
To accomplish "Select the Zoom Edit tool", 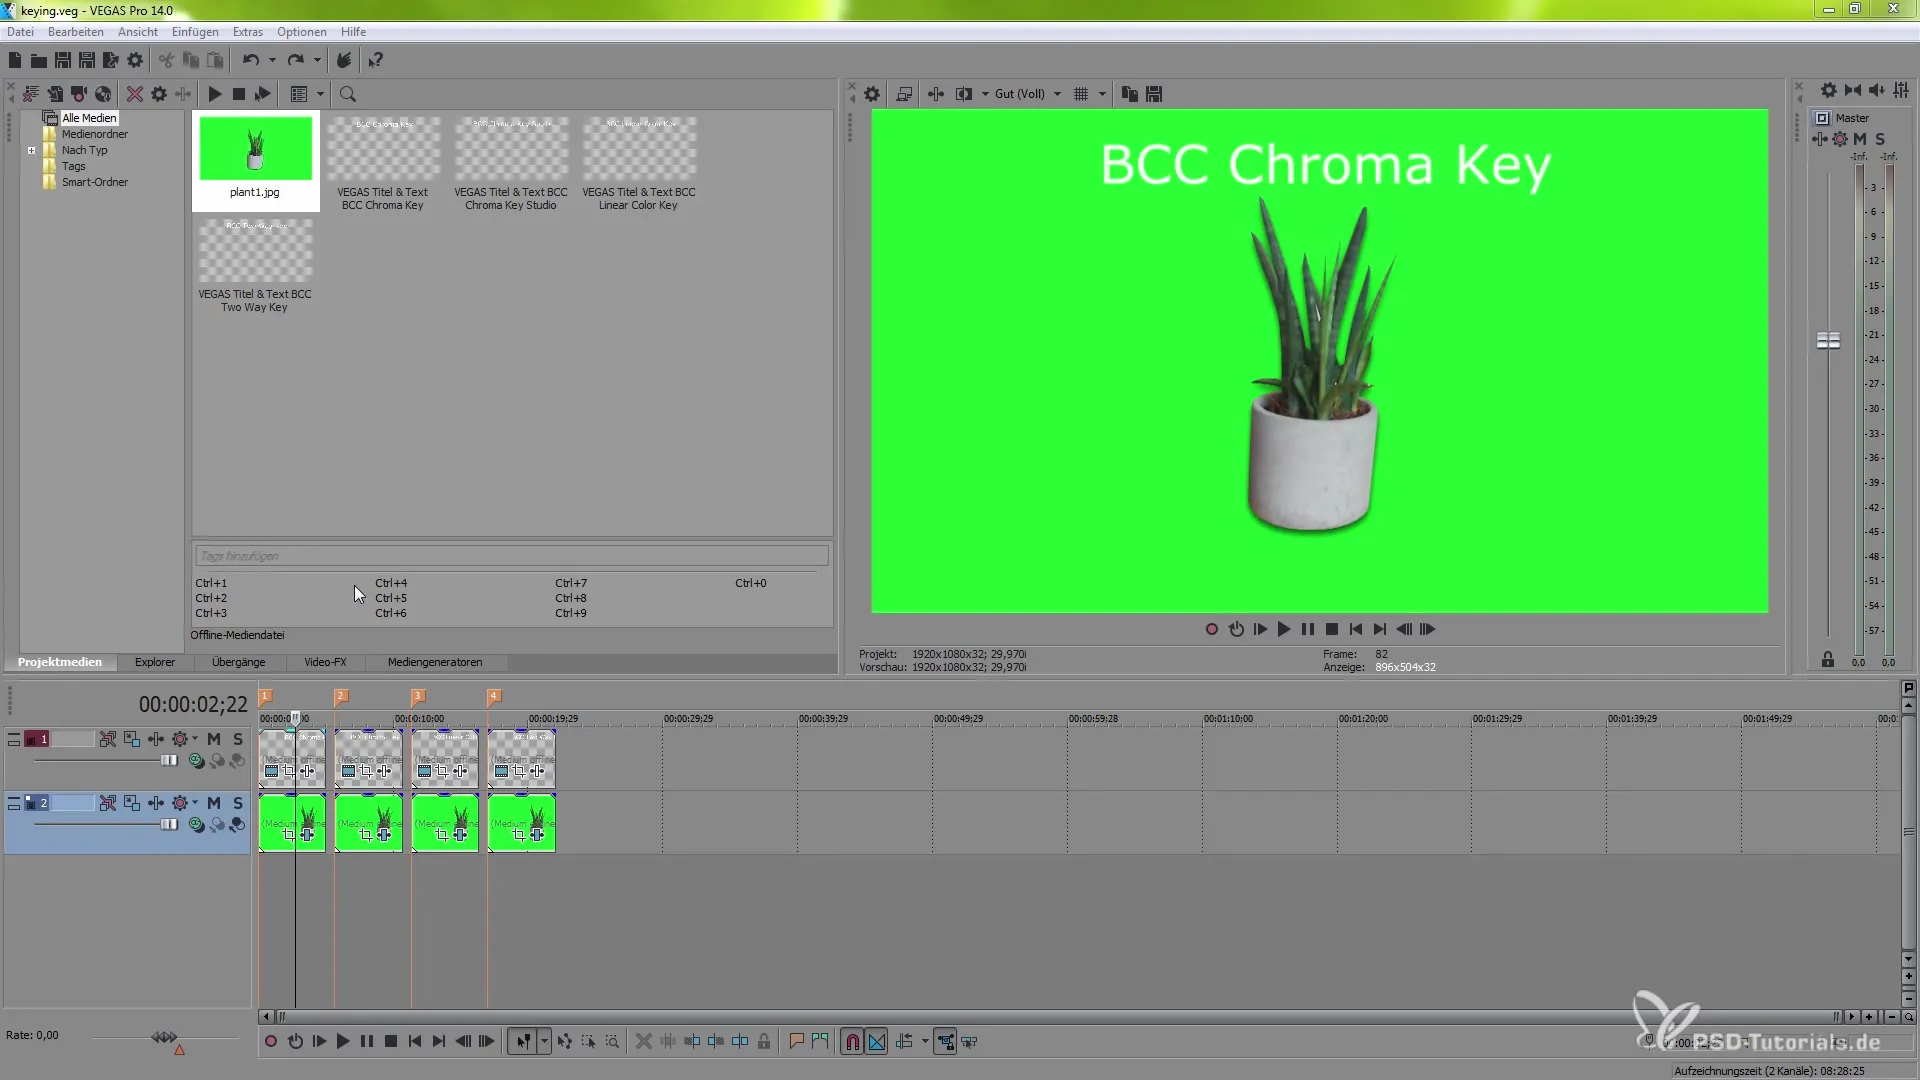I will pyautogui.click(x=612, y=1042).
